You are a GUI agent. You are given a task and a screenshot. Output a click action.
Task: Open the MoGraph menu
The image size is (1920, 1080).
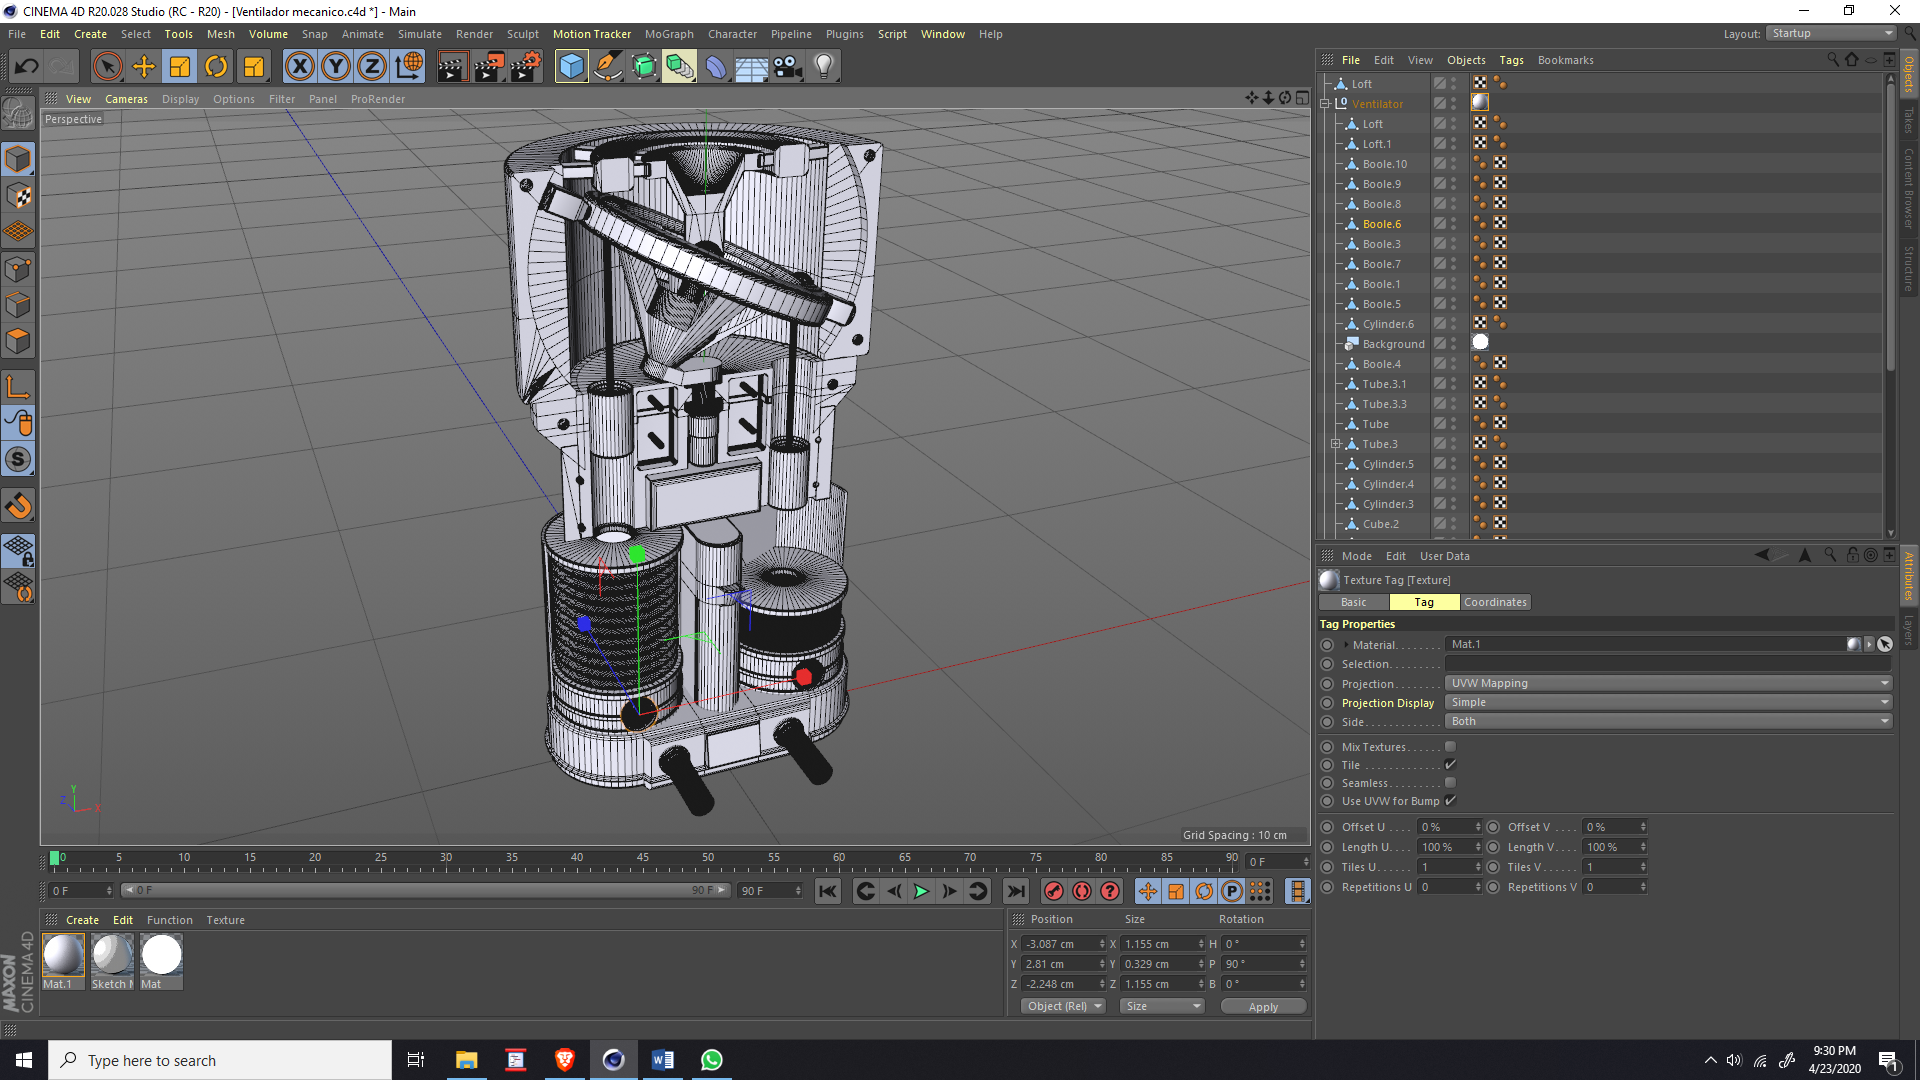[668, 34]
